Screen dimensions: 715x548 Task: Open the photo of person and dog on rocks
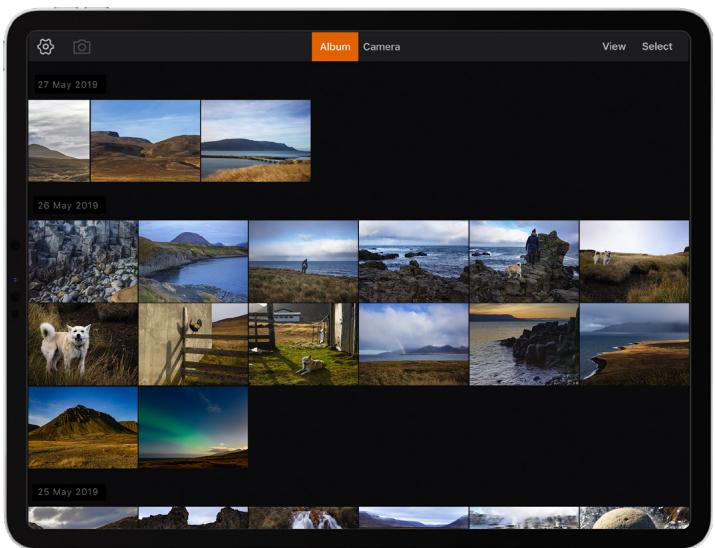coord(524,261)
